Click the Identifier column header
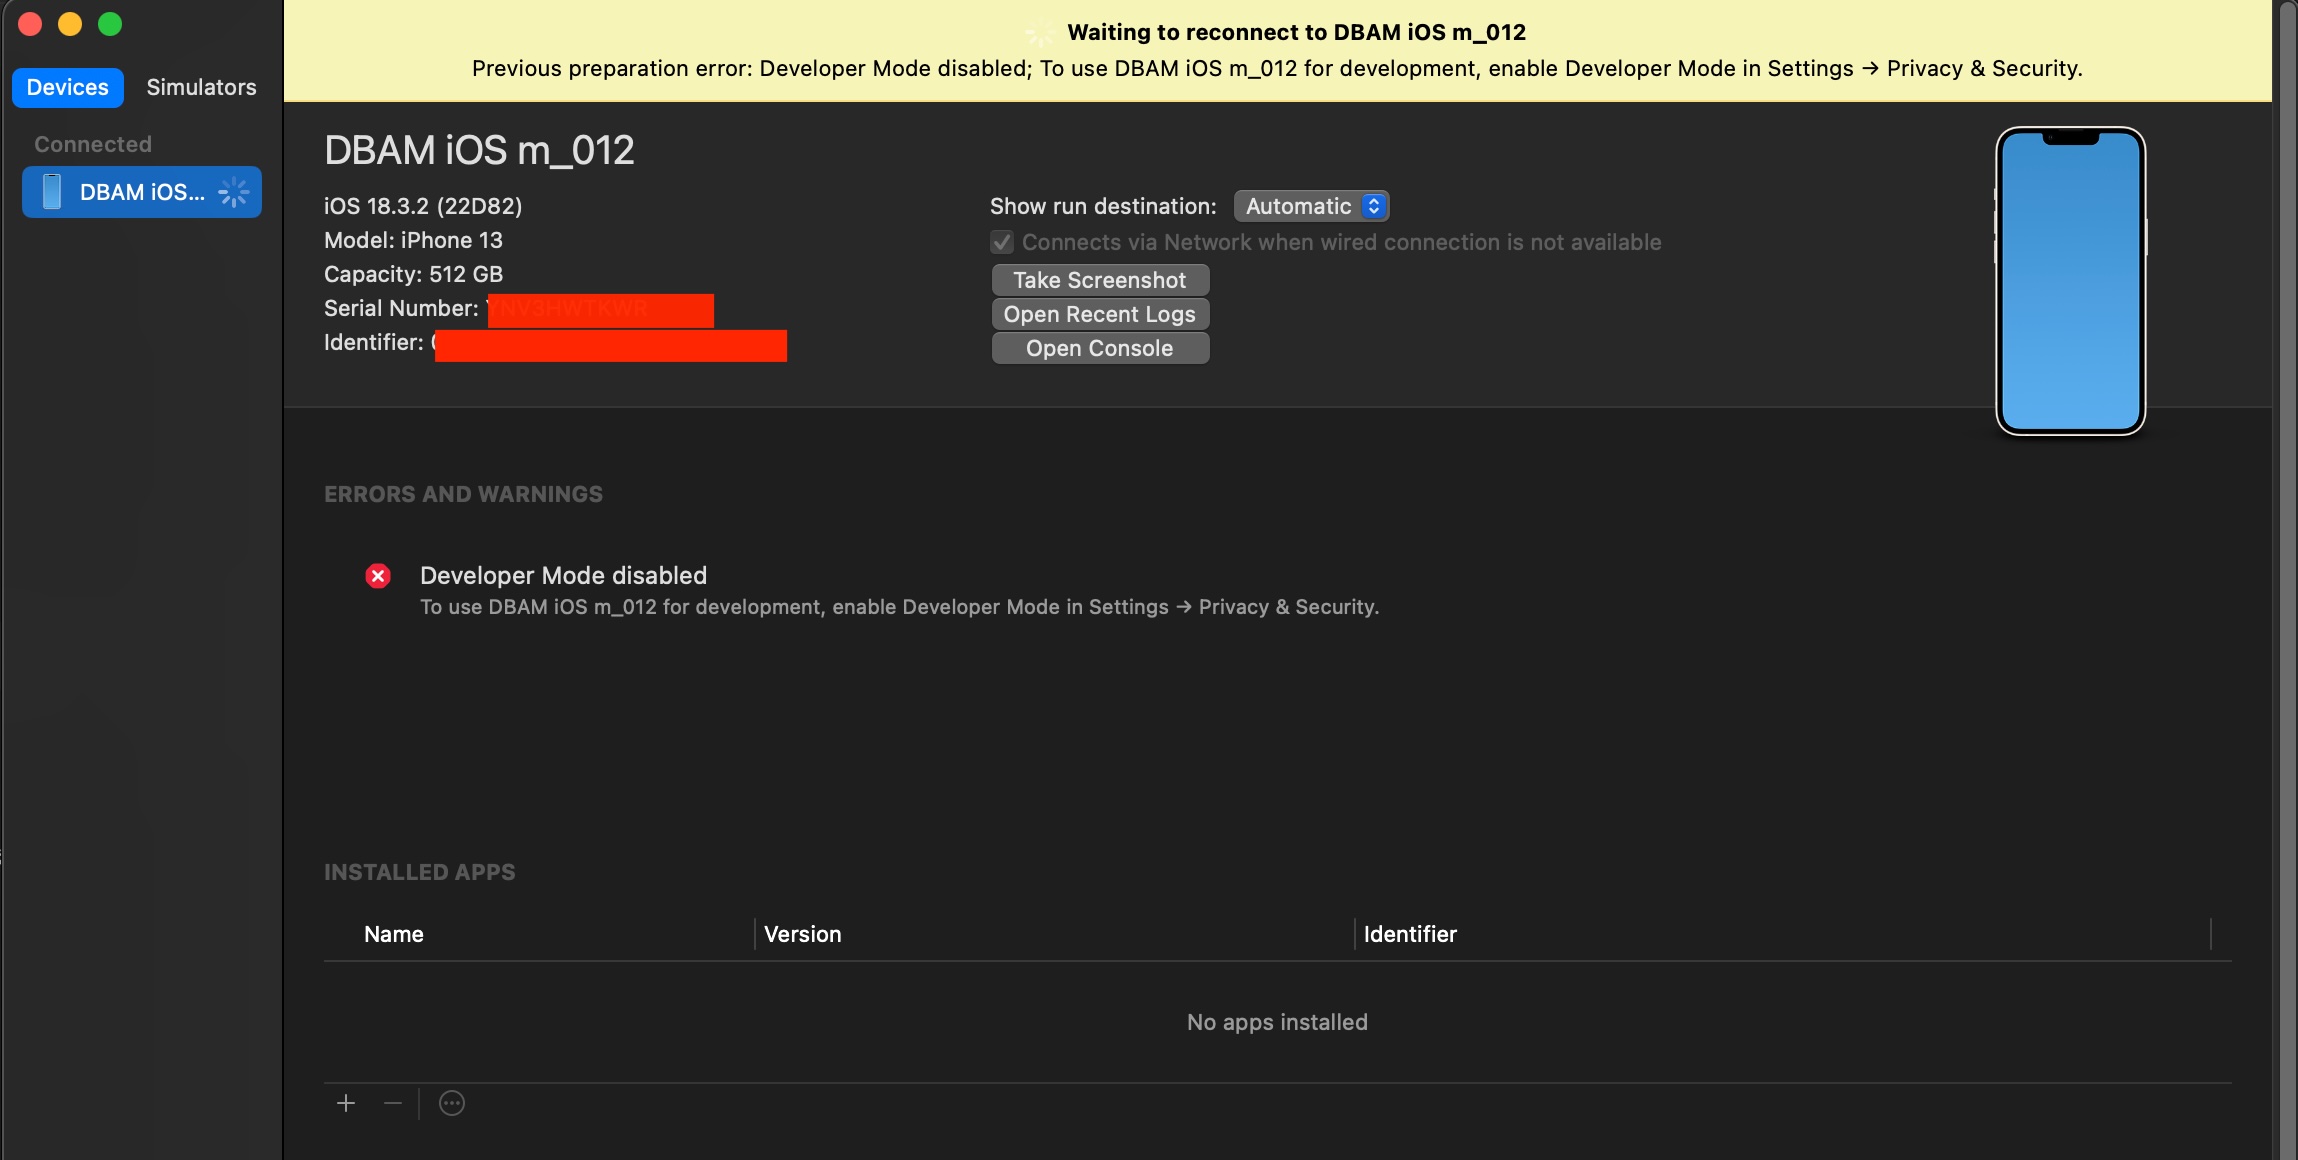The image size is (2298, 1160). [1410, 934]
